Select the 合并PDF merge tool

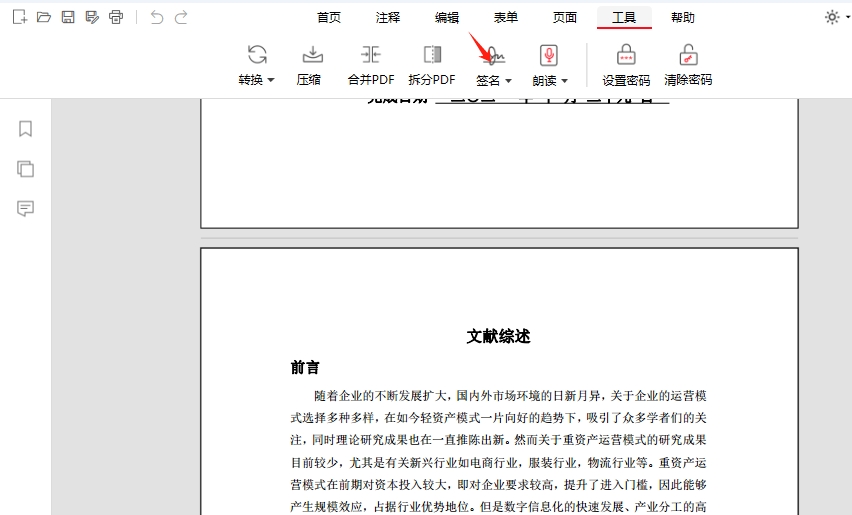pyautogui.click(x=371, y=65)
